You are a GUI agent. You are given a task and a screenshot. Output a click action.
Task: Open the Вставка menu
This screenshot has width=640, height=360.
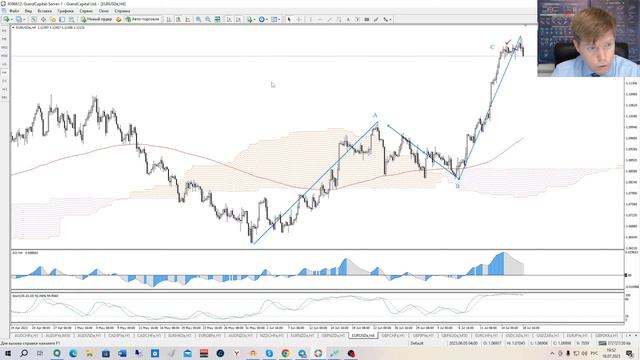44,11
